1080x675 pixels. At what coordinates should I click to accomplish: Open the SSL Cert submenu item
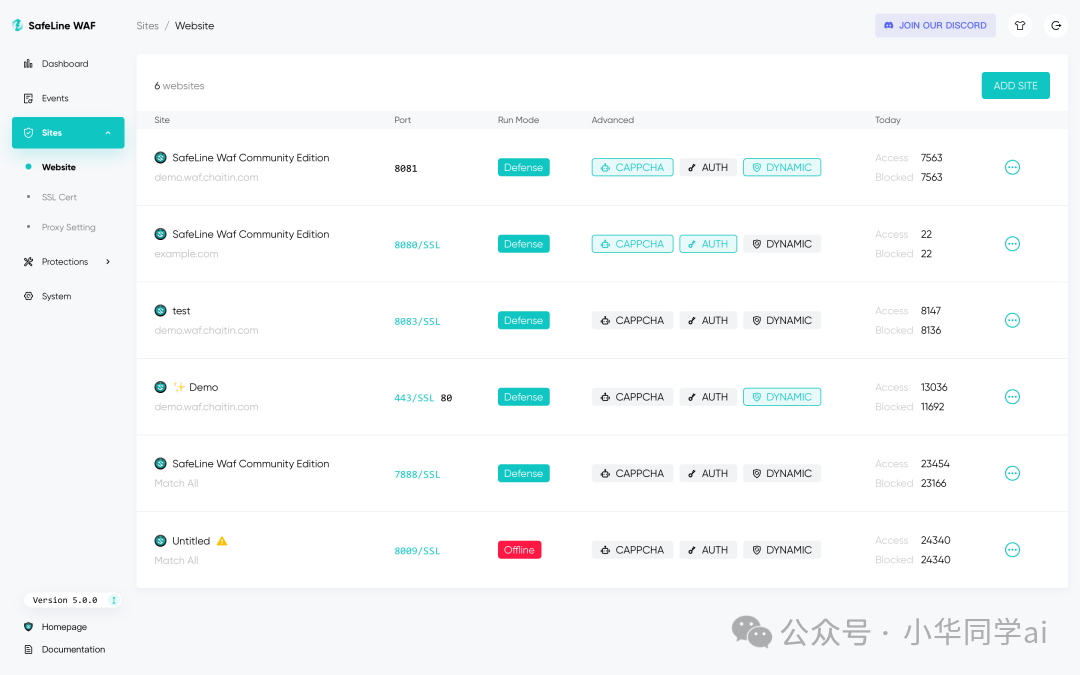(59, 197)
